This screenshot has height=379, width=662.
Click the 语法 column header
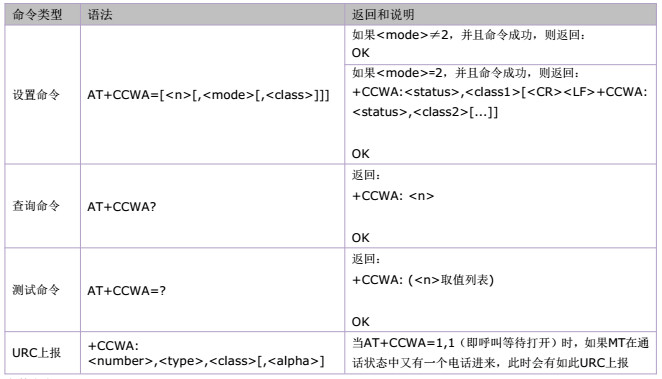100,15
